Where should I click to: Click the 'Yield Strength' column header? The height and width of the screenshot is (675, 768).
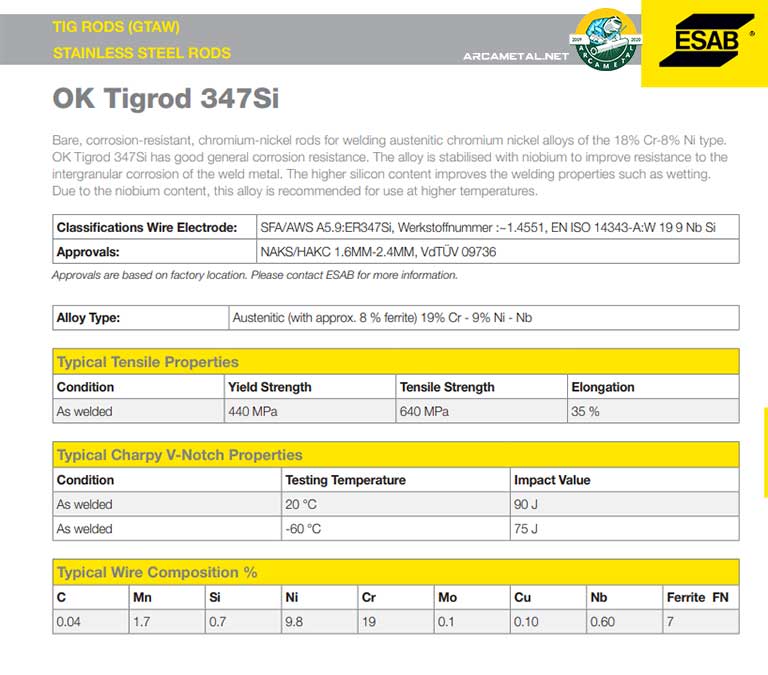pyautogui.click(x=269, y=387)
